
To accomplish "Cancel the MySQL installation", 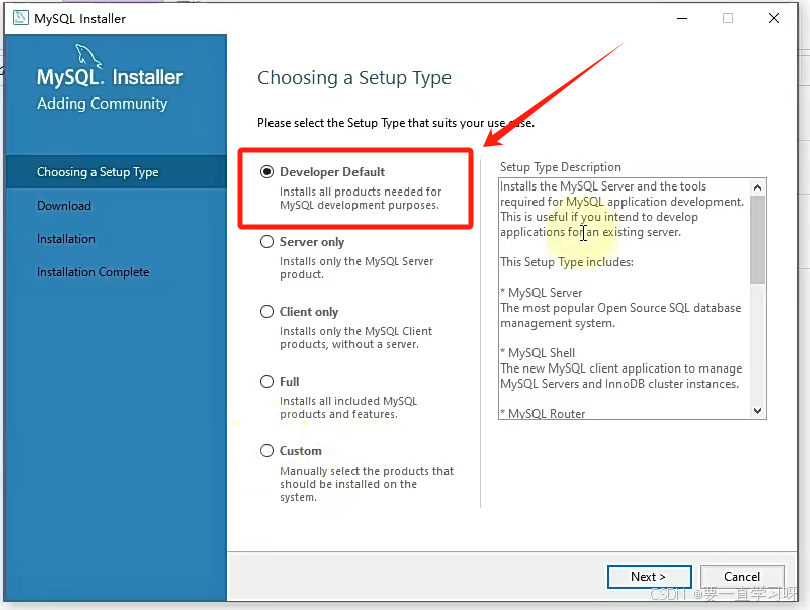I will 742,576.
